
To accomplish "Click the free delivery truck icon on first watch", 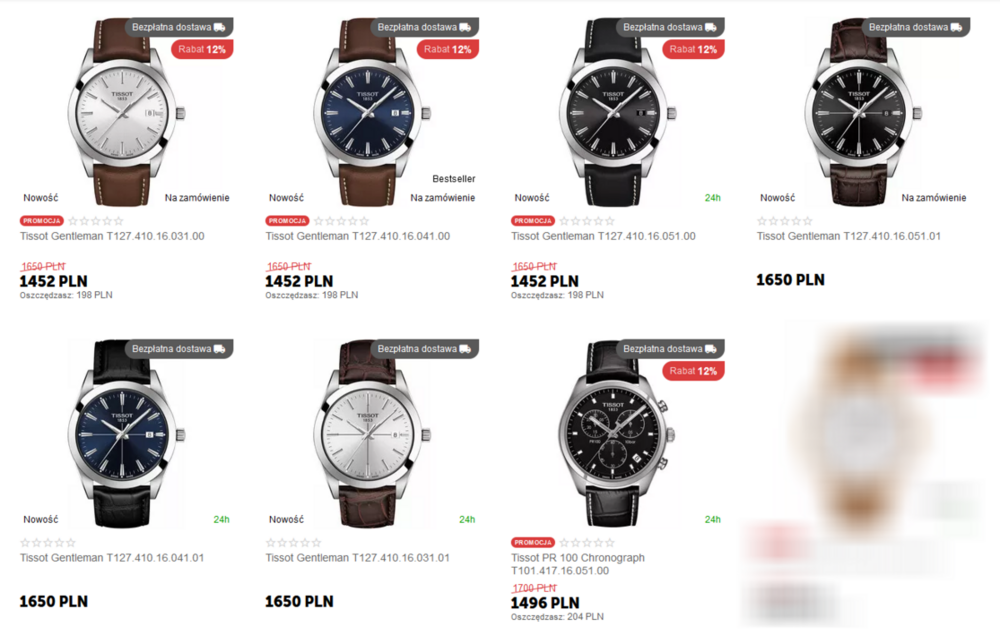I will tap(219, 27).
